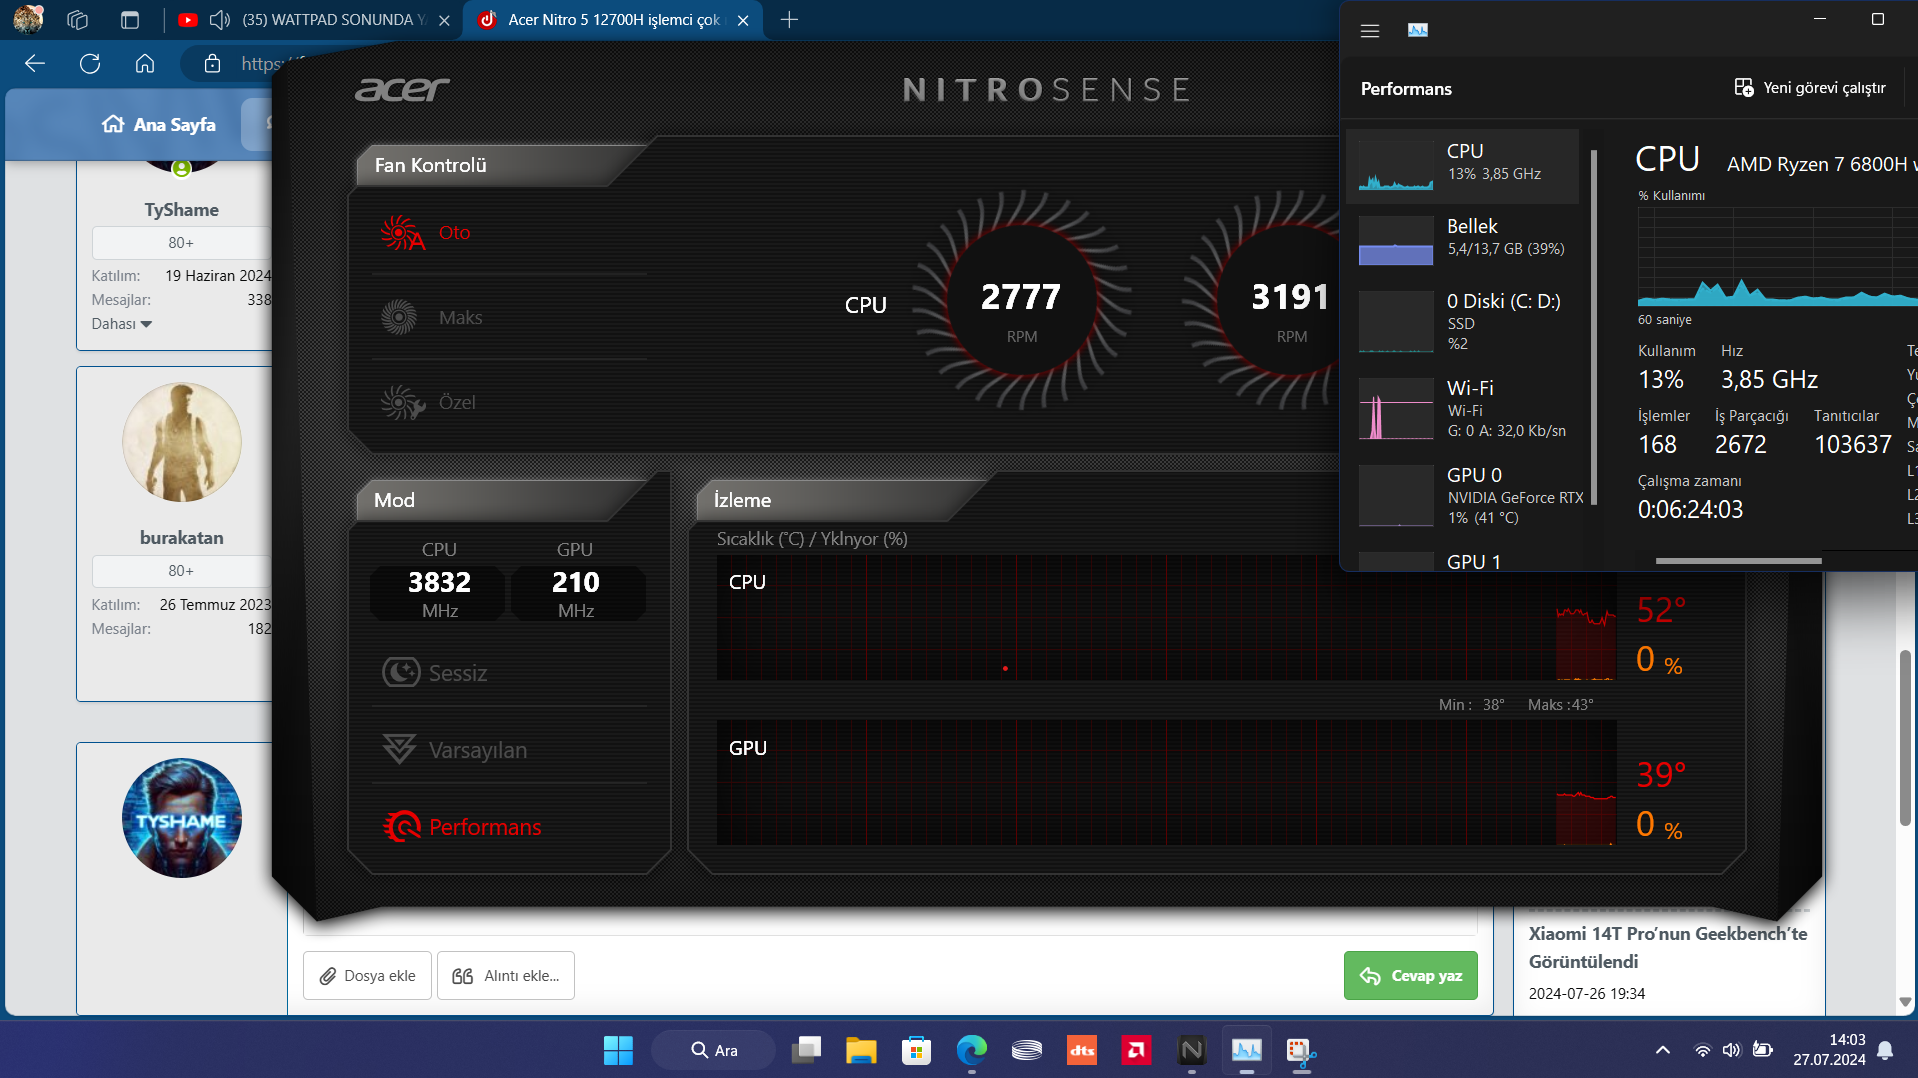The width and height of the screenshot is (1918, 1078).
Task: Open AMD Software from the taskbar
Action: [1137, 1050]
